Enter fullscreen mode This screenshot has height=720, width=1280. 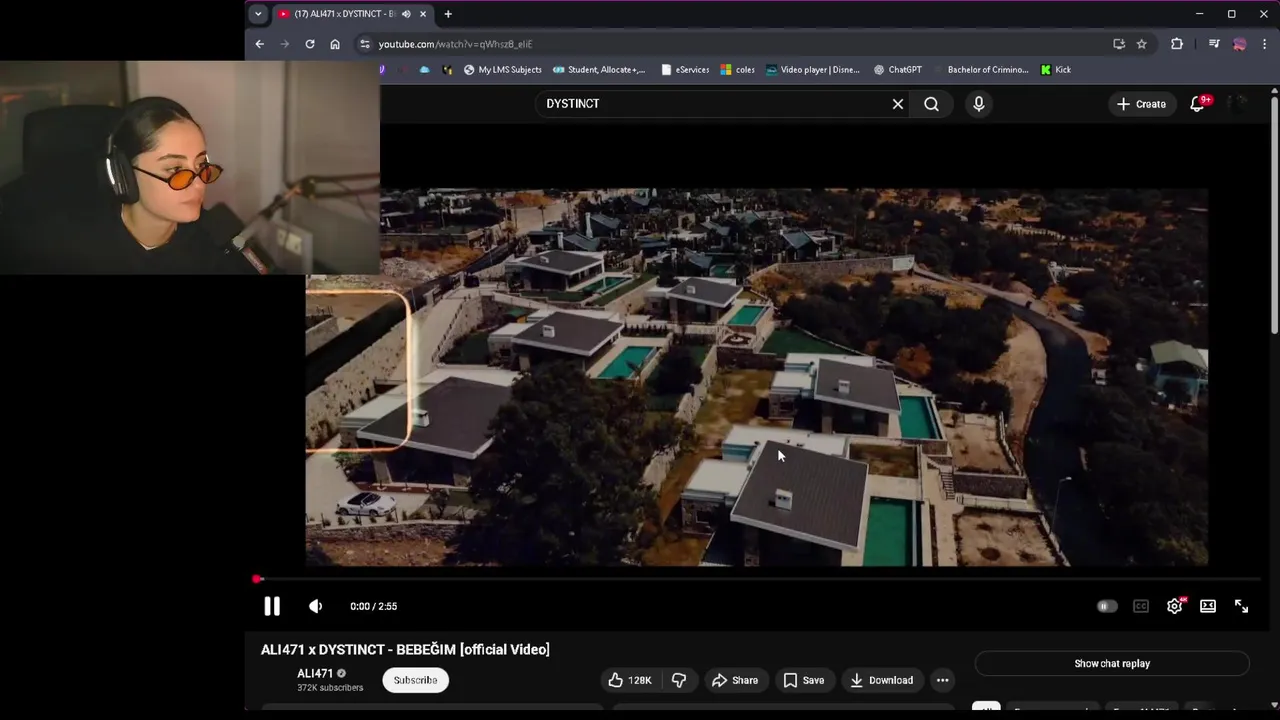point(1241,606)
